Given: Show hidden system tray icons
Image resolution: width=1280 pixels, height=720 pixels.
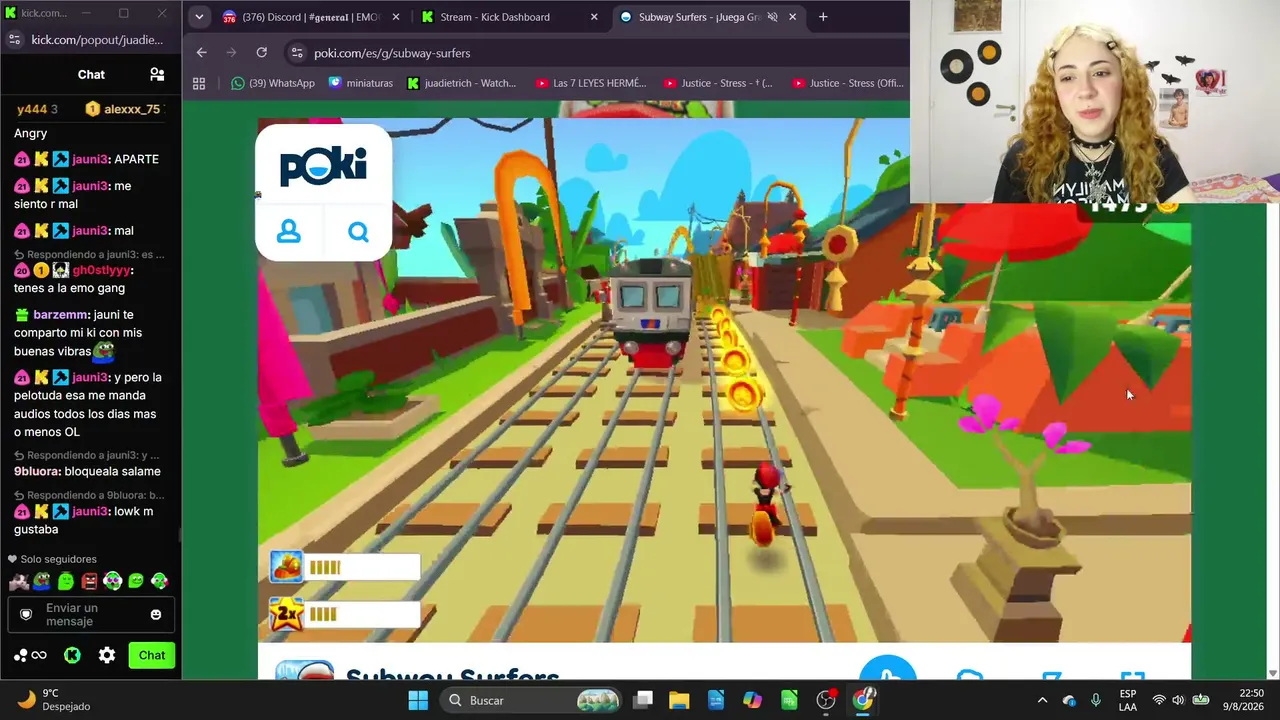Looking at the screenshot, I should (x=1042, y=700).
